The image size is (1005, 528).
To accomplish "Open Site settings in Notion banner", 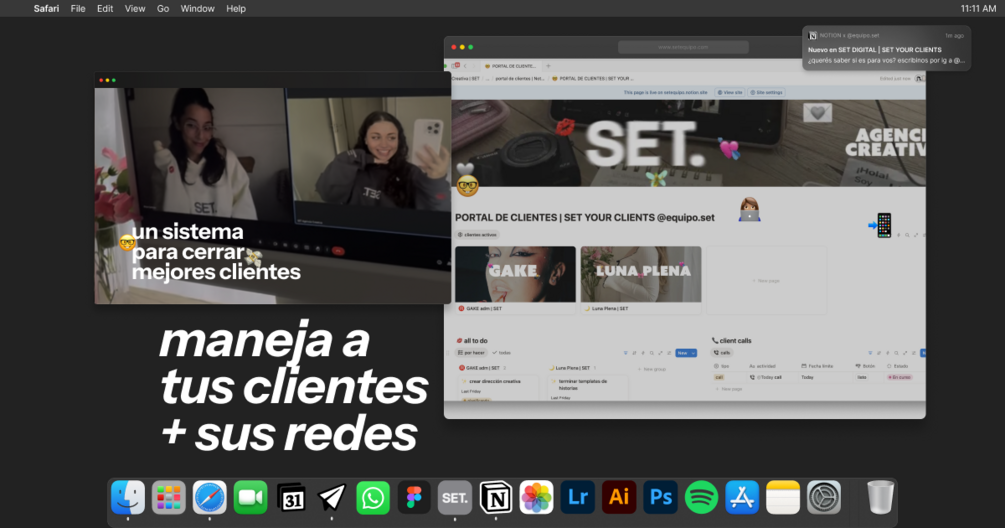I will (767, 92).
